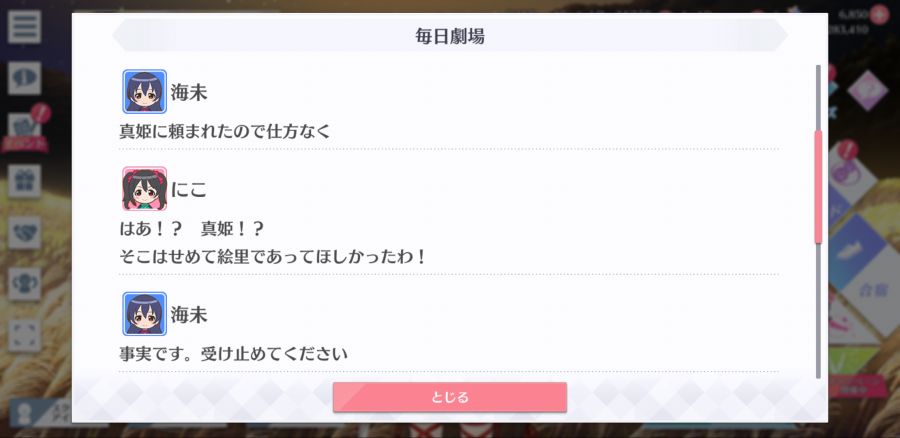Tap the にこ avatar thumbnail
The height and width of the screenshot is (438, 900).
[x=145, y=189]
